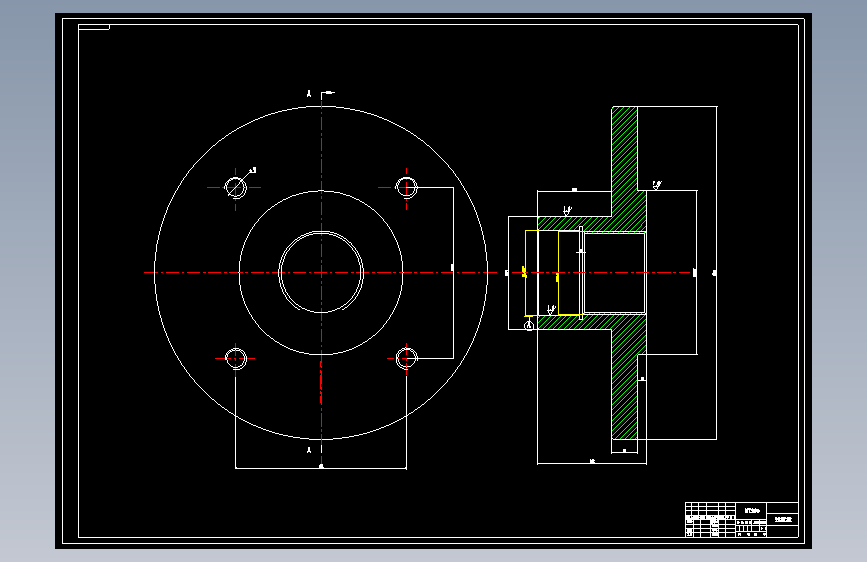The width and height of the screenshot is (867, 562).
Task: Click the part name cell in the title block
Action: [x=783, y=519]
